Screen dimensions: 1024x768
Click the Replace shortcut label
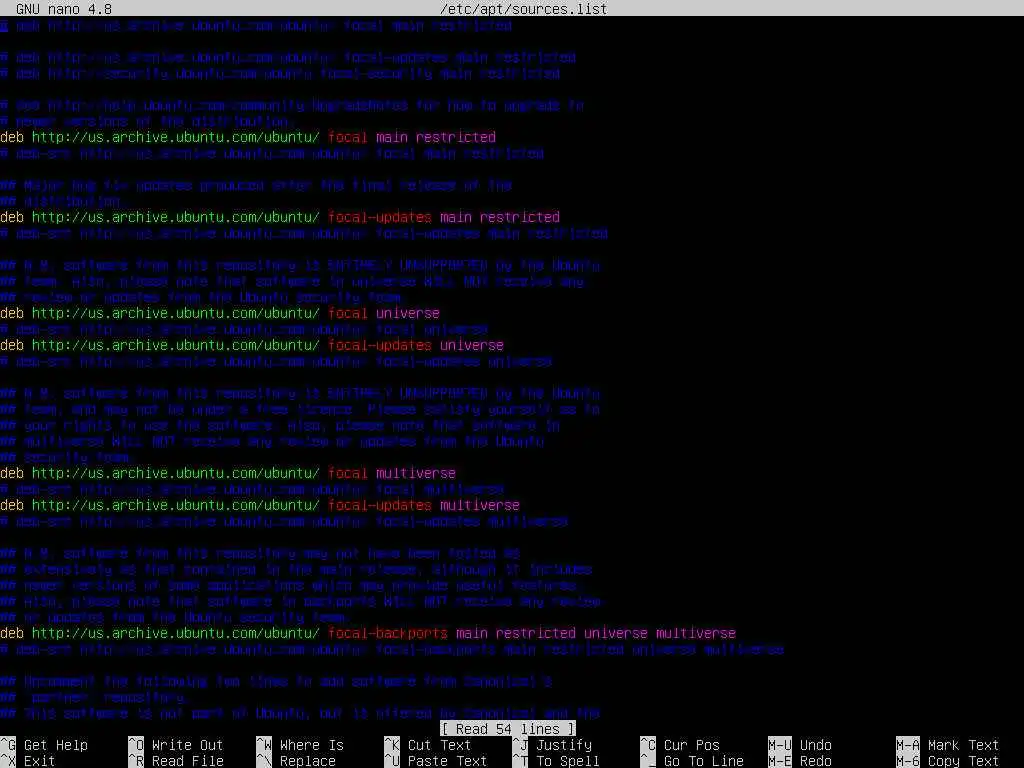tap(308, 761)
